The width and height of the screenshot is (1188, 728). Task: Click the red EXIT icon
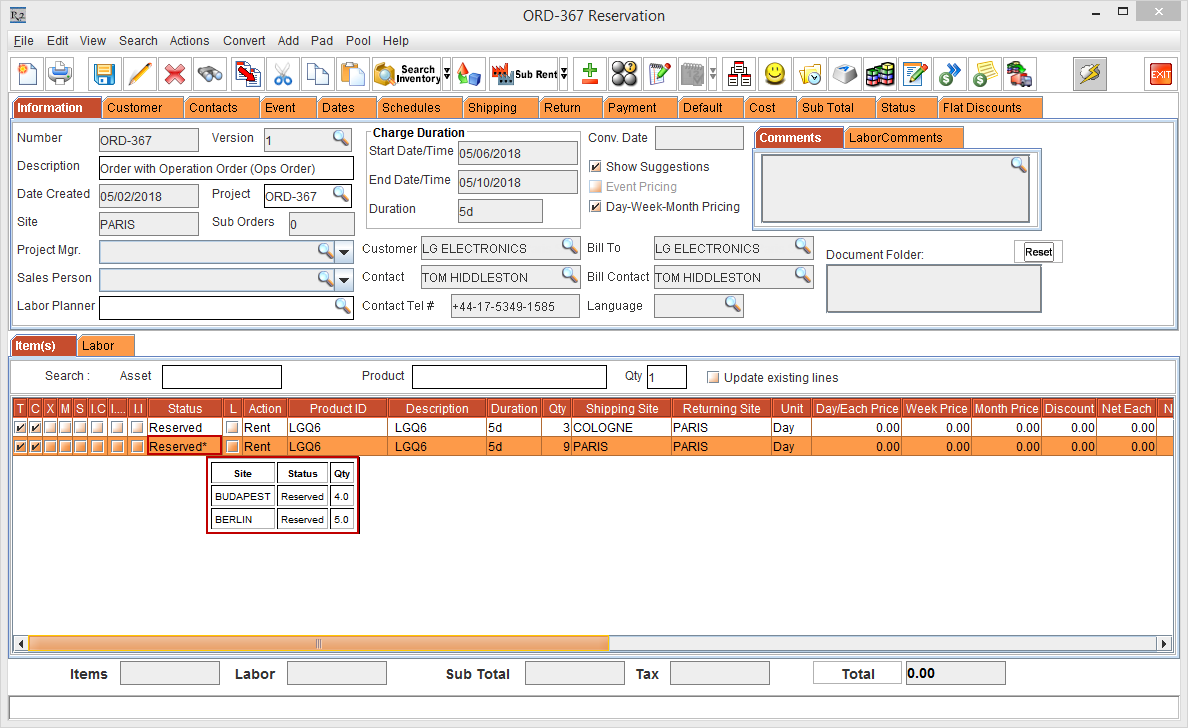pos(1160,74)
